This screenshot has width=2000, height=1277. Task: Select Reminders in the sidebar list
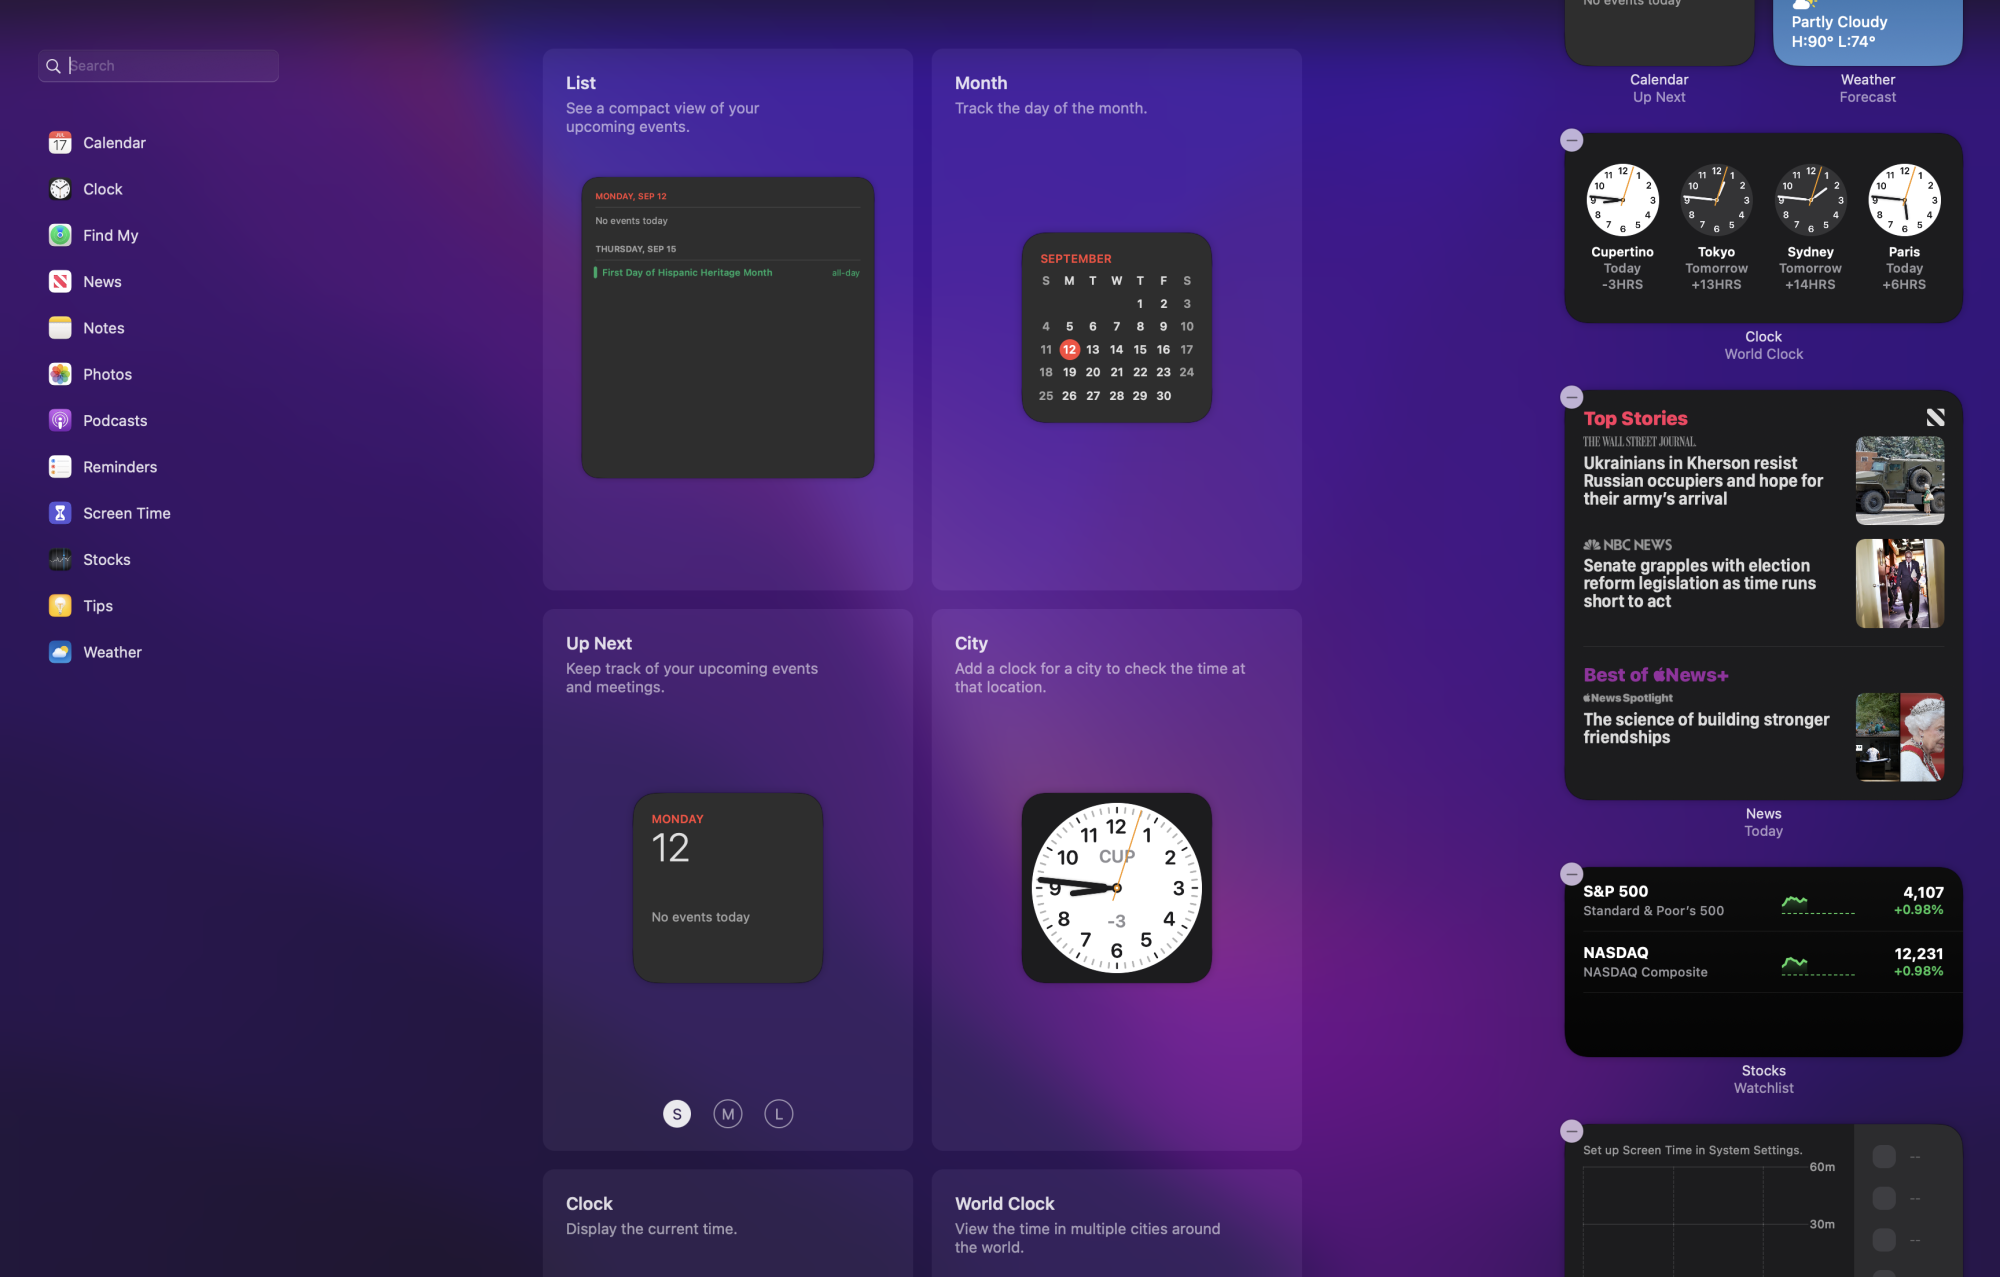click(119, 467)
